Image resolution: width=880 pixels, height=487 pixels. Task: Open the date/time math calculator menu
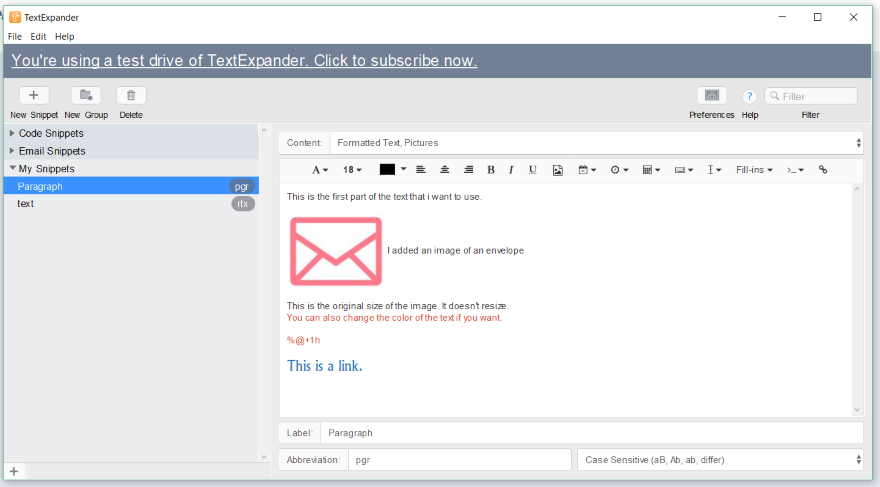coord(651,169)
